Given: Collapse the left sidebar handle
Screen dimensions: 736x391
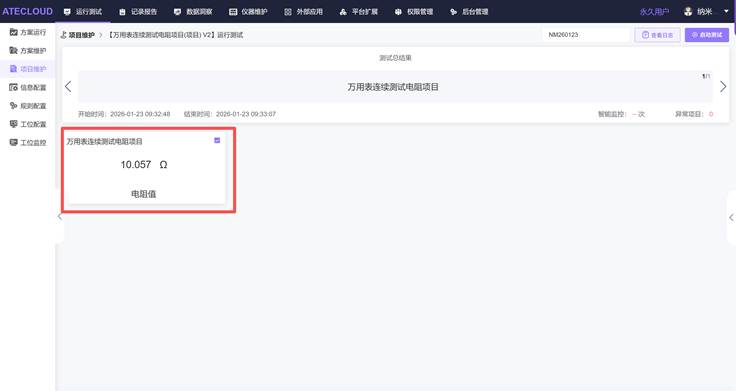Looking at the screenshot, I should pyautogui.click(x=60, y=216).
